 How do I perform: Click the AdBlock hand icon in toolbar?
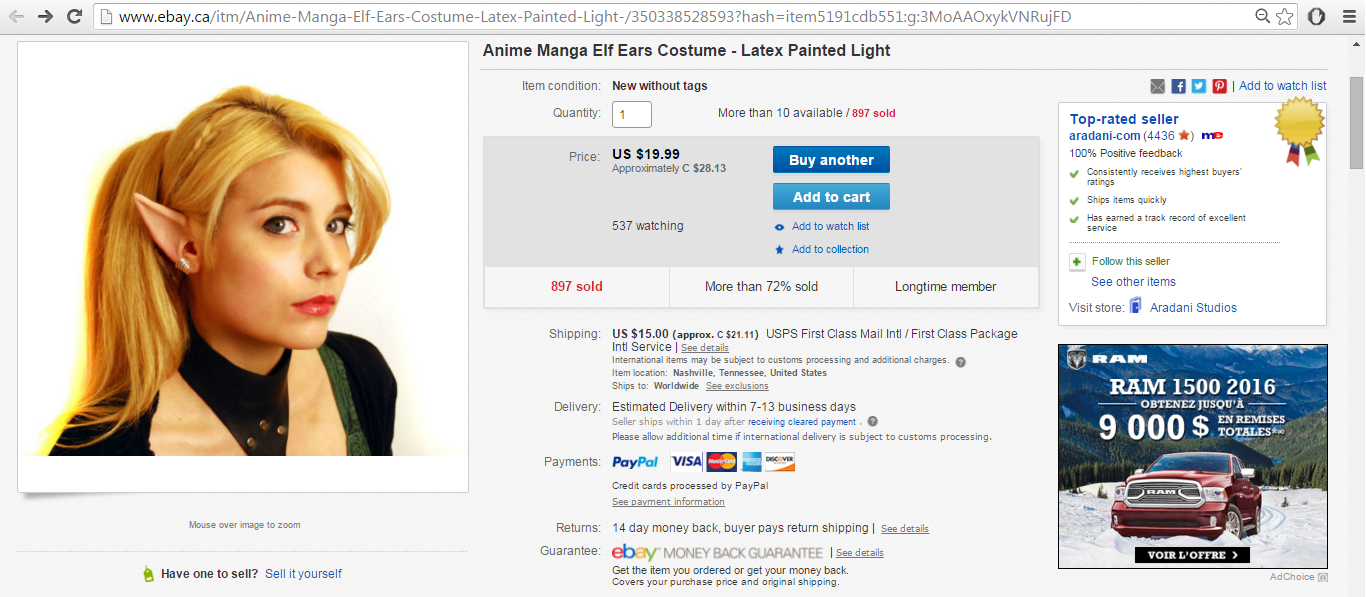click(1317, 16)
